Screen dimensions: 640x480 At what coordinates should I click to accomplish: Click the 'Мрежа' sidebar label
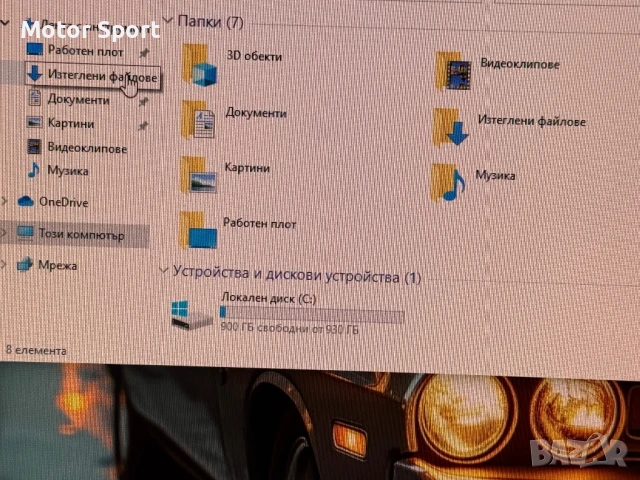(x=58, y=265)
